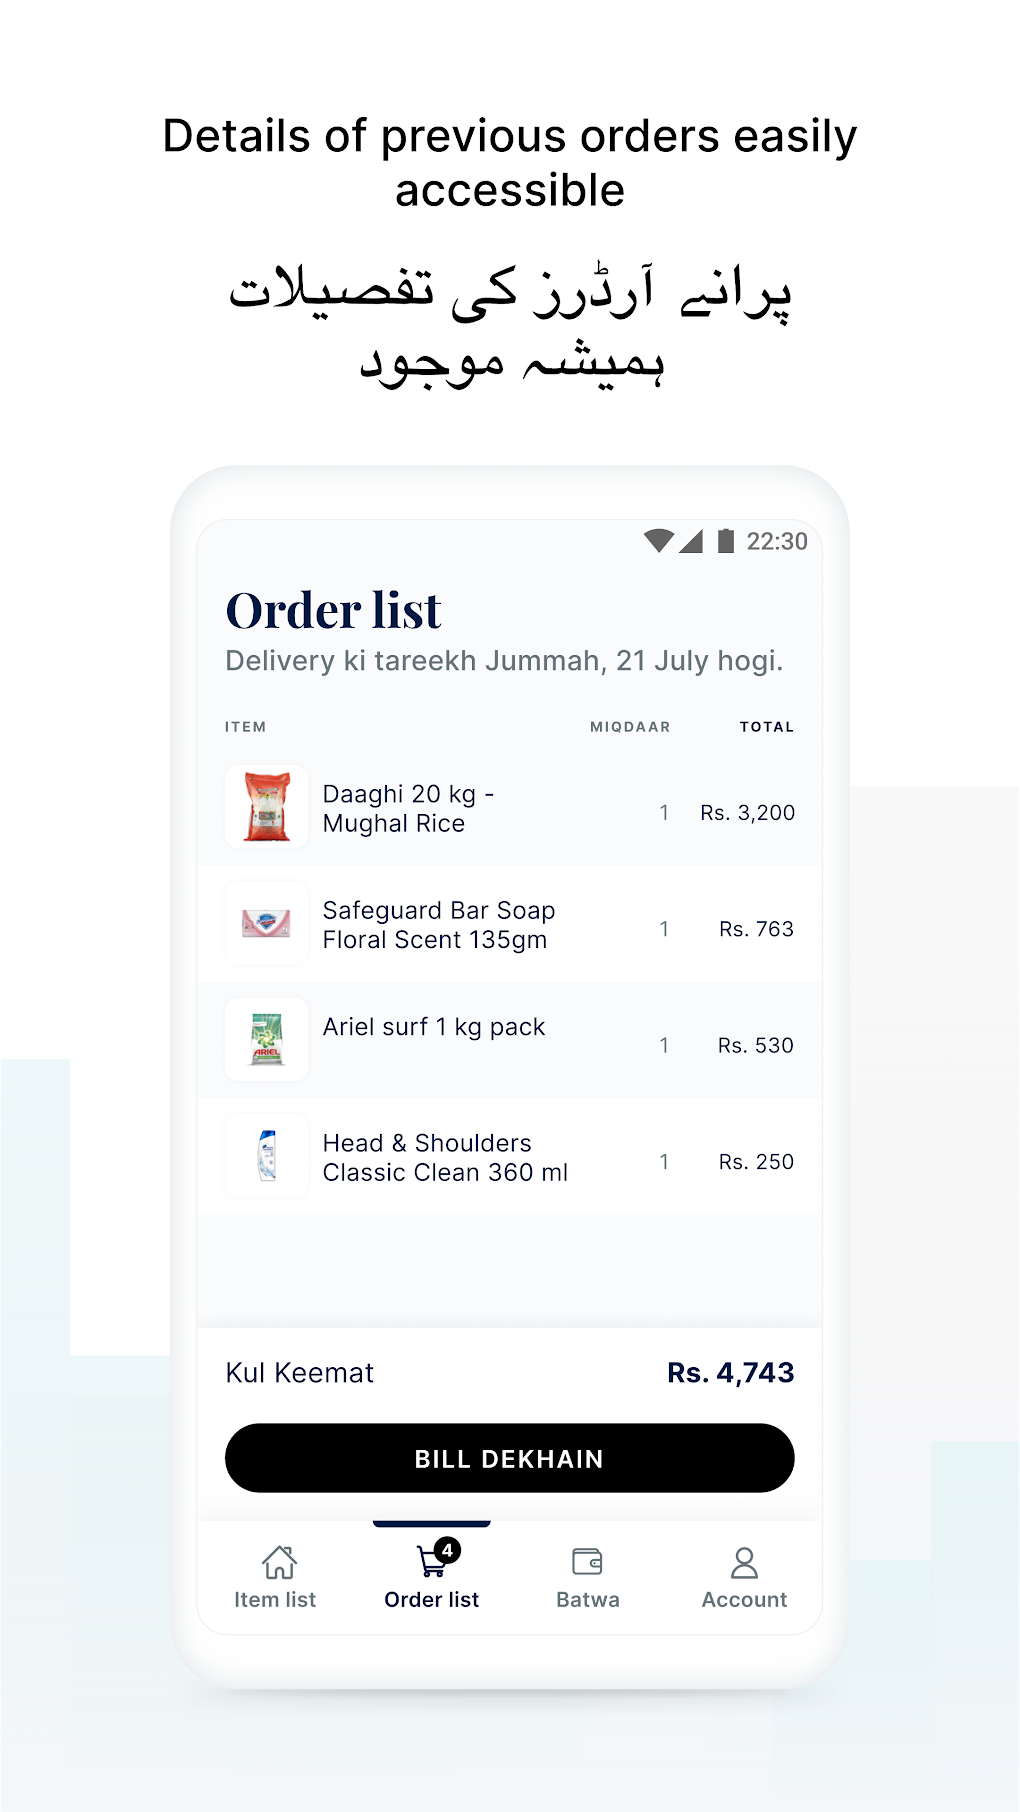Select the Safeguard Bar Soap row

tap(438, 925)
